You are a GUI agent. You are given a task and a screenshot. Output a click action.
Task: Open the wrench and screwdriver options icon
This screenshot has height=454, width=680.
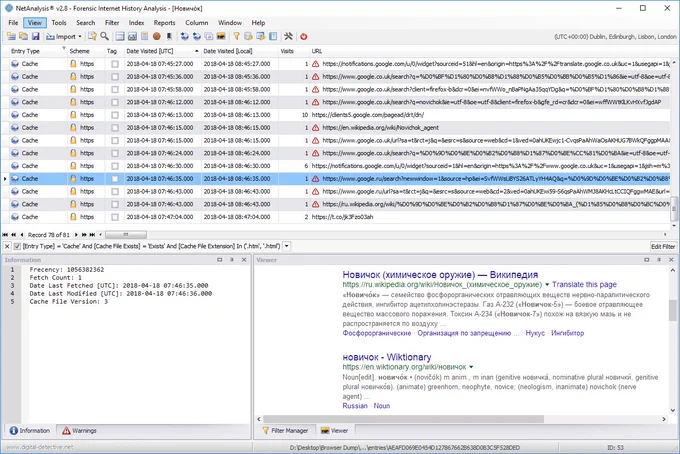288,36
